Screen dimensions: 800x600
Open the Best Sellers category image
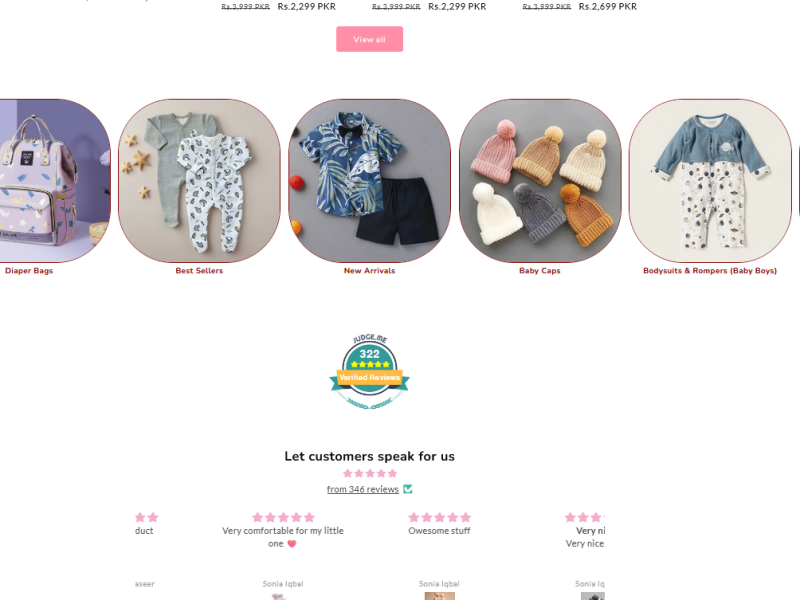[x=199, y=181]
